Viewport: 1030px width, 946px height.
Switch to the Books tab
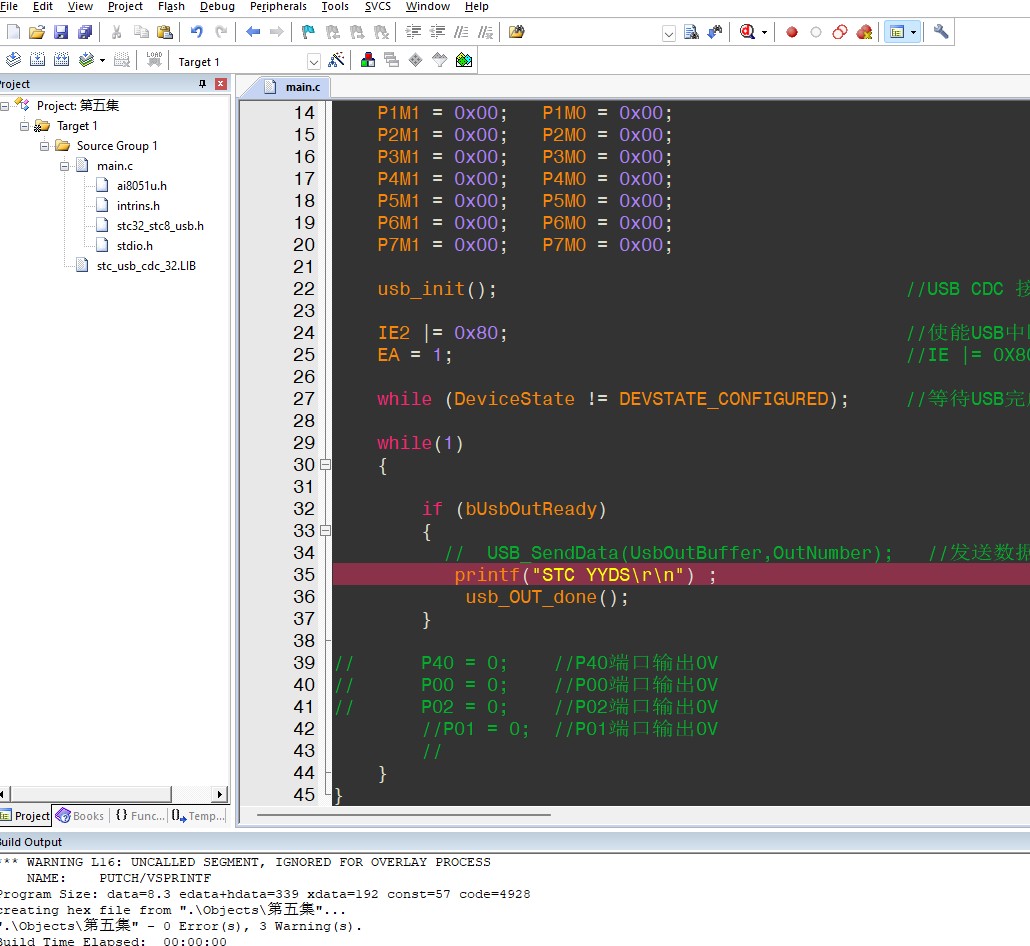point(80,816)
